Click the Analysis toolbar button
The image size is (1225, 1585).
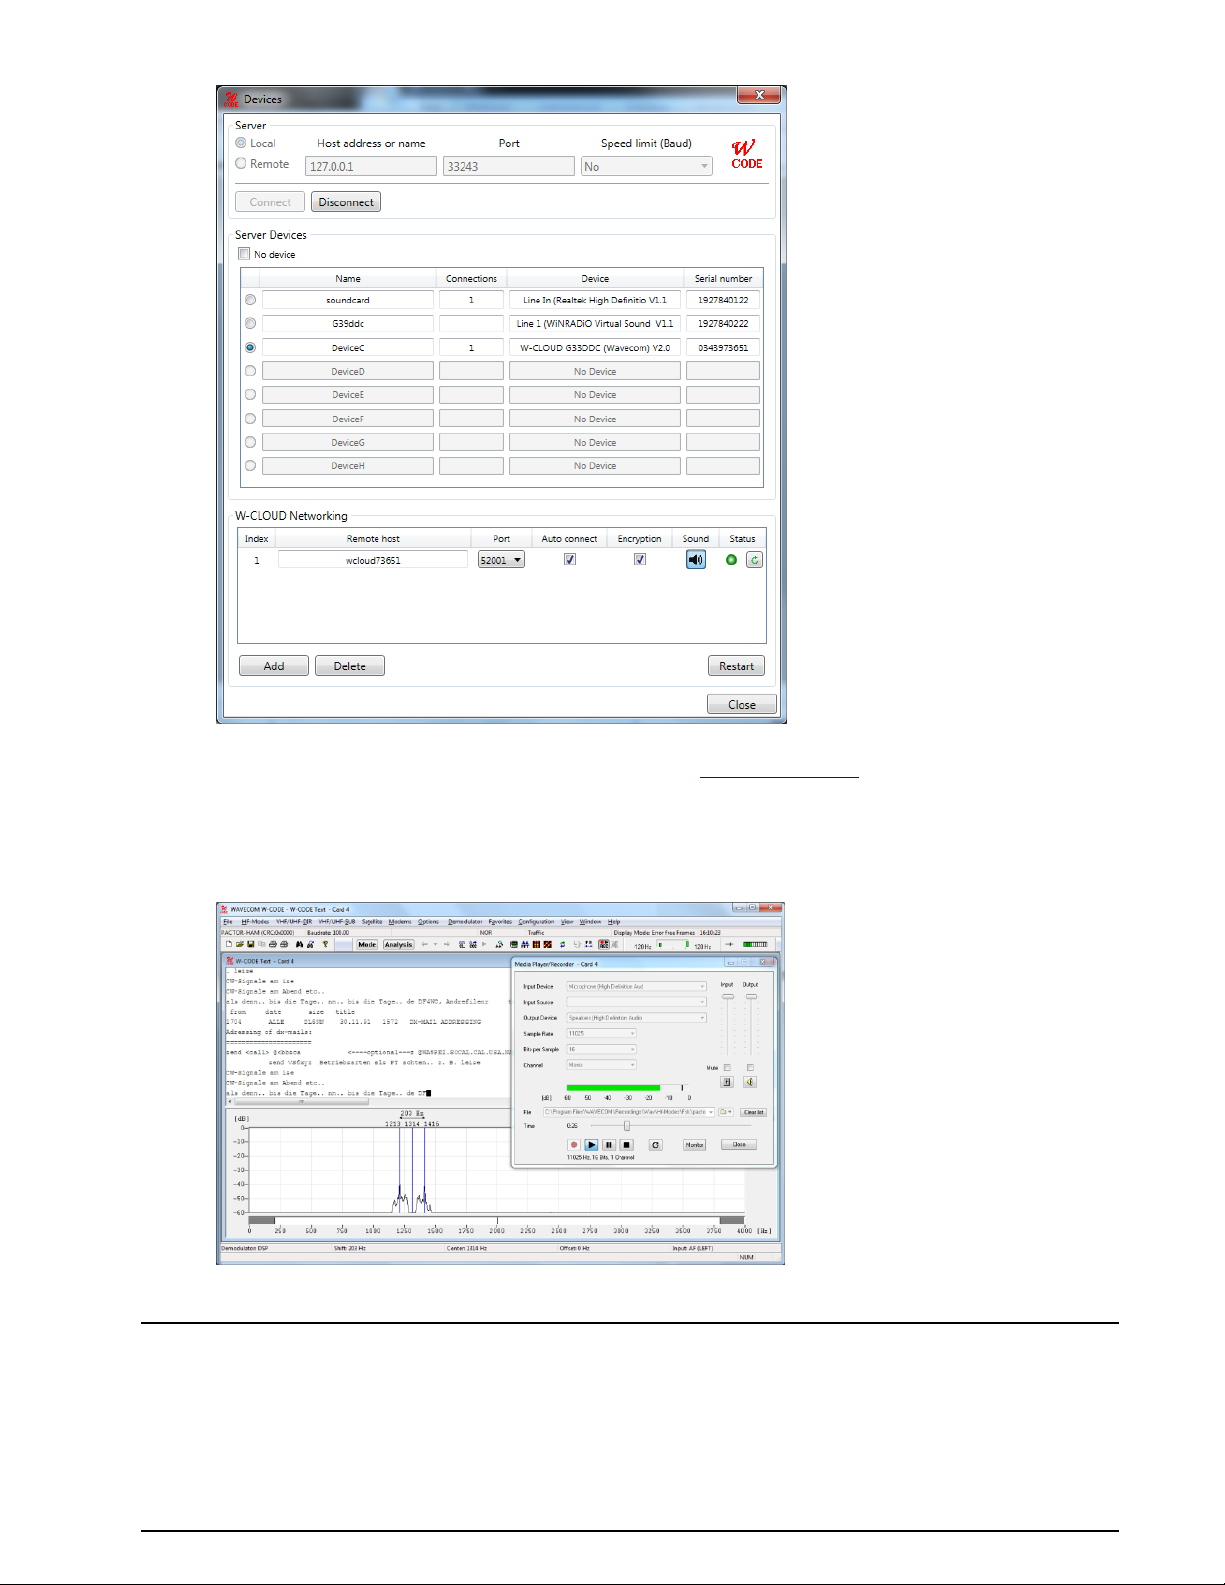[x=399, y=944]
